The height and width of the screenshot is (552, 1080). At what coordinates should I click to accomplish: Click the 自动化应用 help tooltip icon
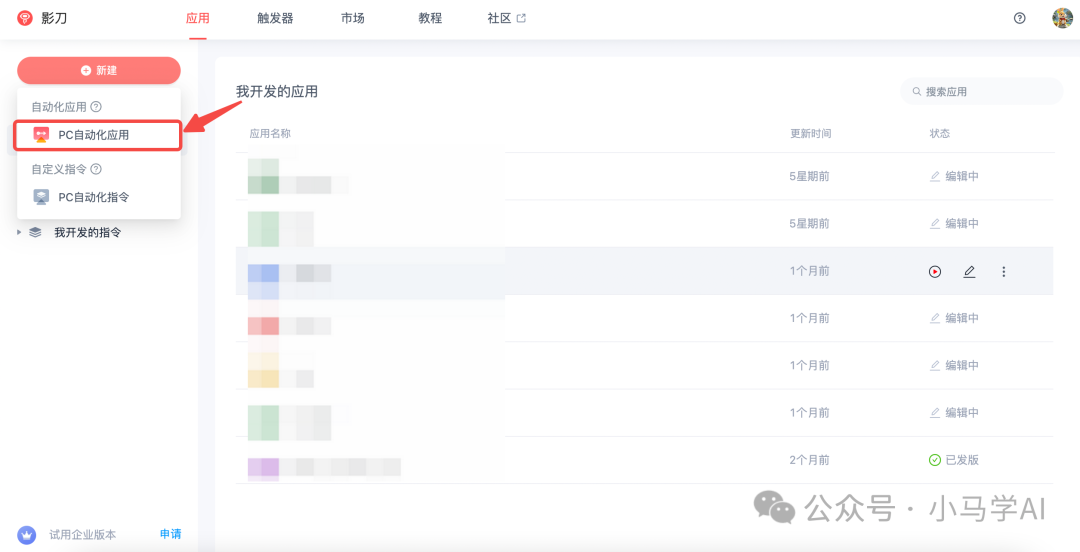(x=96, y=106)
